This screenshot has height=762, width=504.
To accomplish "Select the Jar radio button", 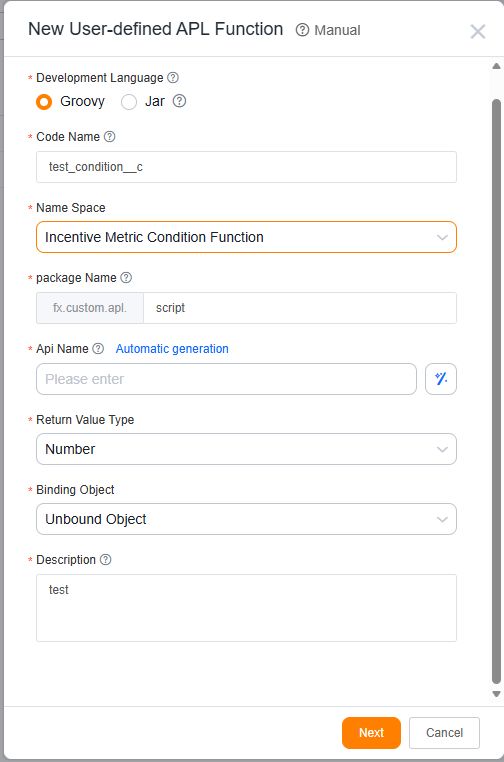I will [129, 102].
